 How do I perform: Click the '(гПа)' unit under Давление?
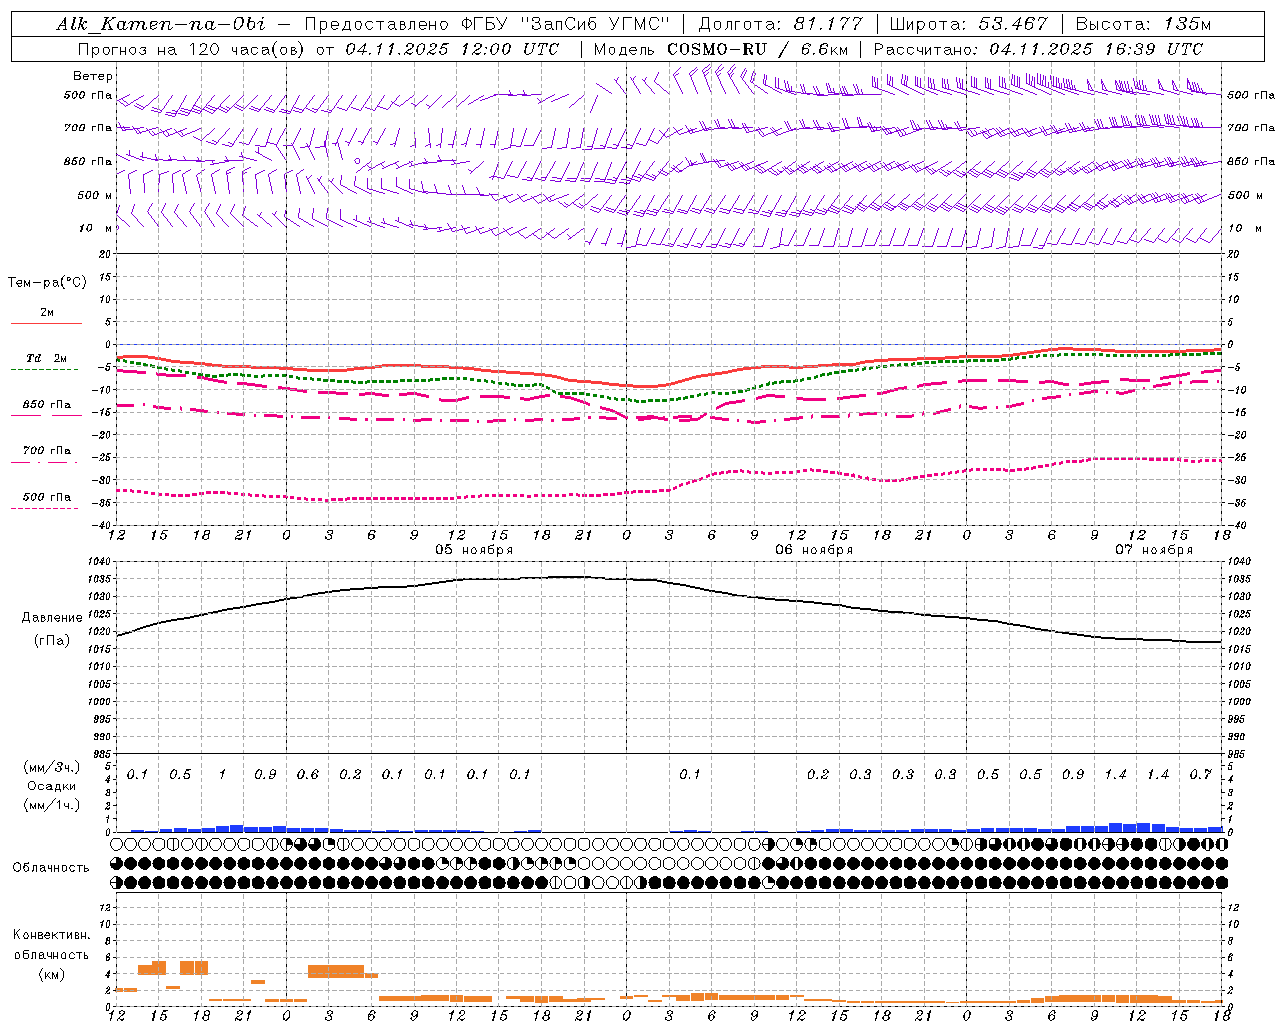(x=52, y=641)
